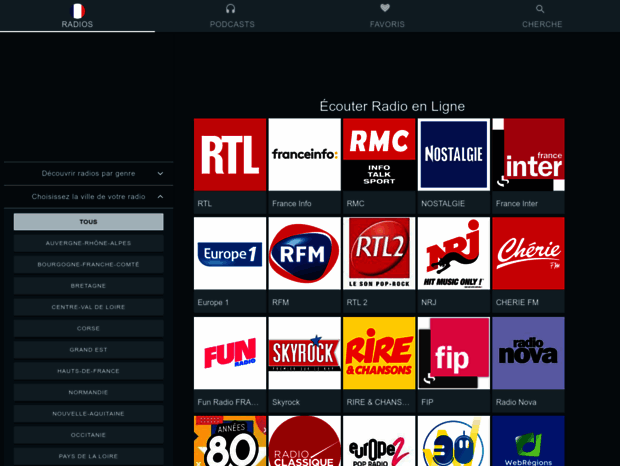Click the RFM name label

(280, 302)
